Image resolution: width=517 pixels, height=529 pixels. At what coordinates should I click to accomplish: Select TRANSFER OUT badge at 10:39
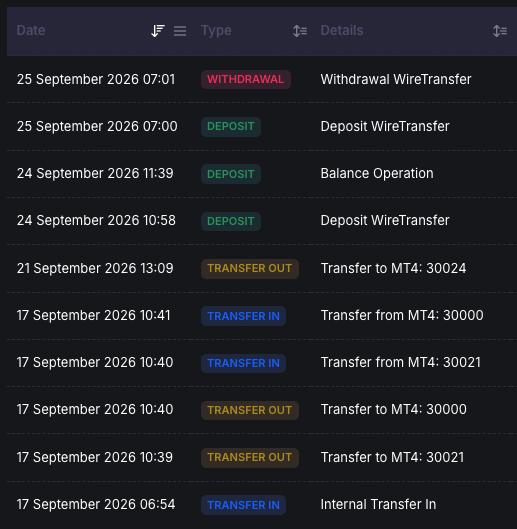click(x=250, y=457)
